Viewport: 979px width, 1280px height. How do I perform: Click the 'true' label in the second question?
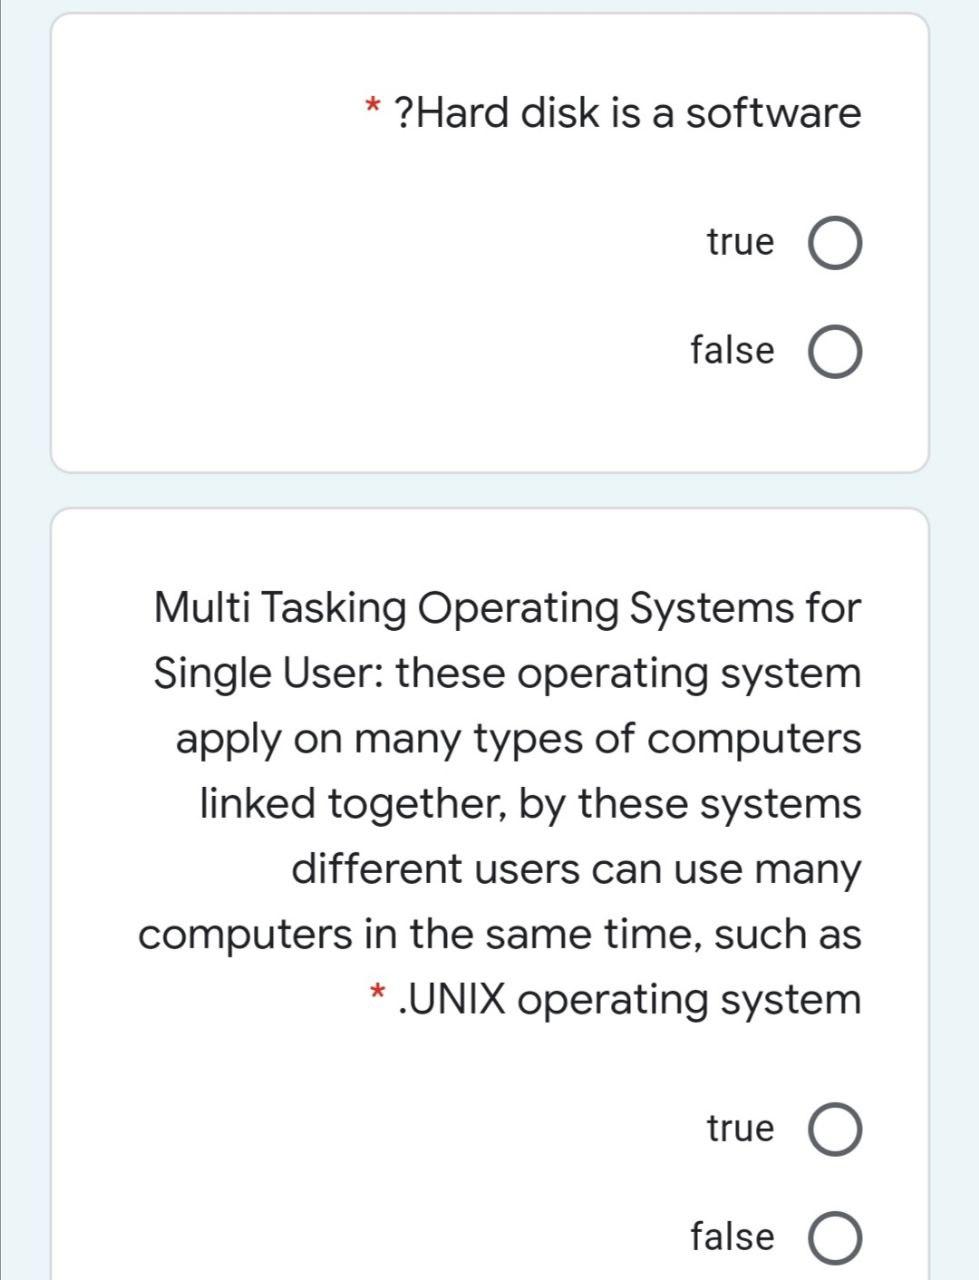pos(740,1127)
